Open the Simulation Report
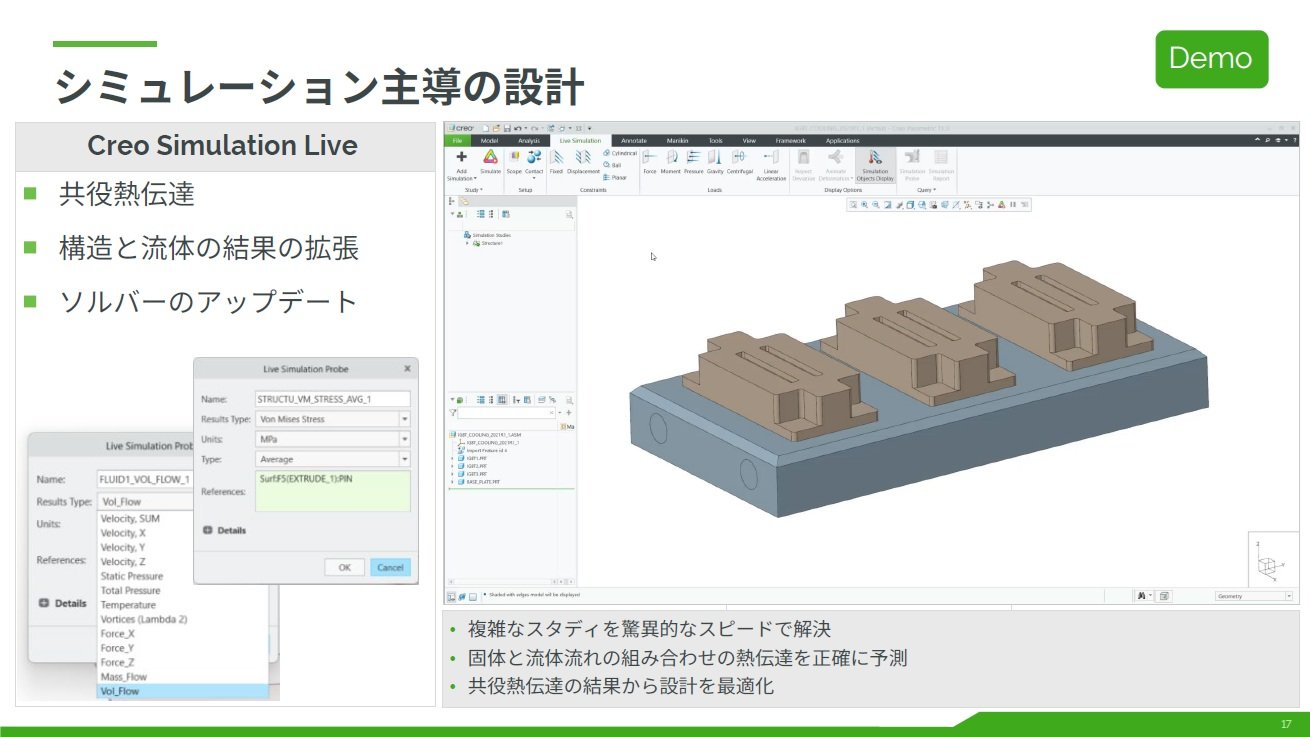Viewport: 1310px width, 737px height. click(941, 165)
